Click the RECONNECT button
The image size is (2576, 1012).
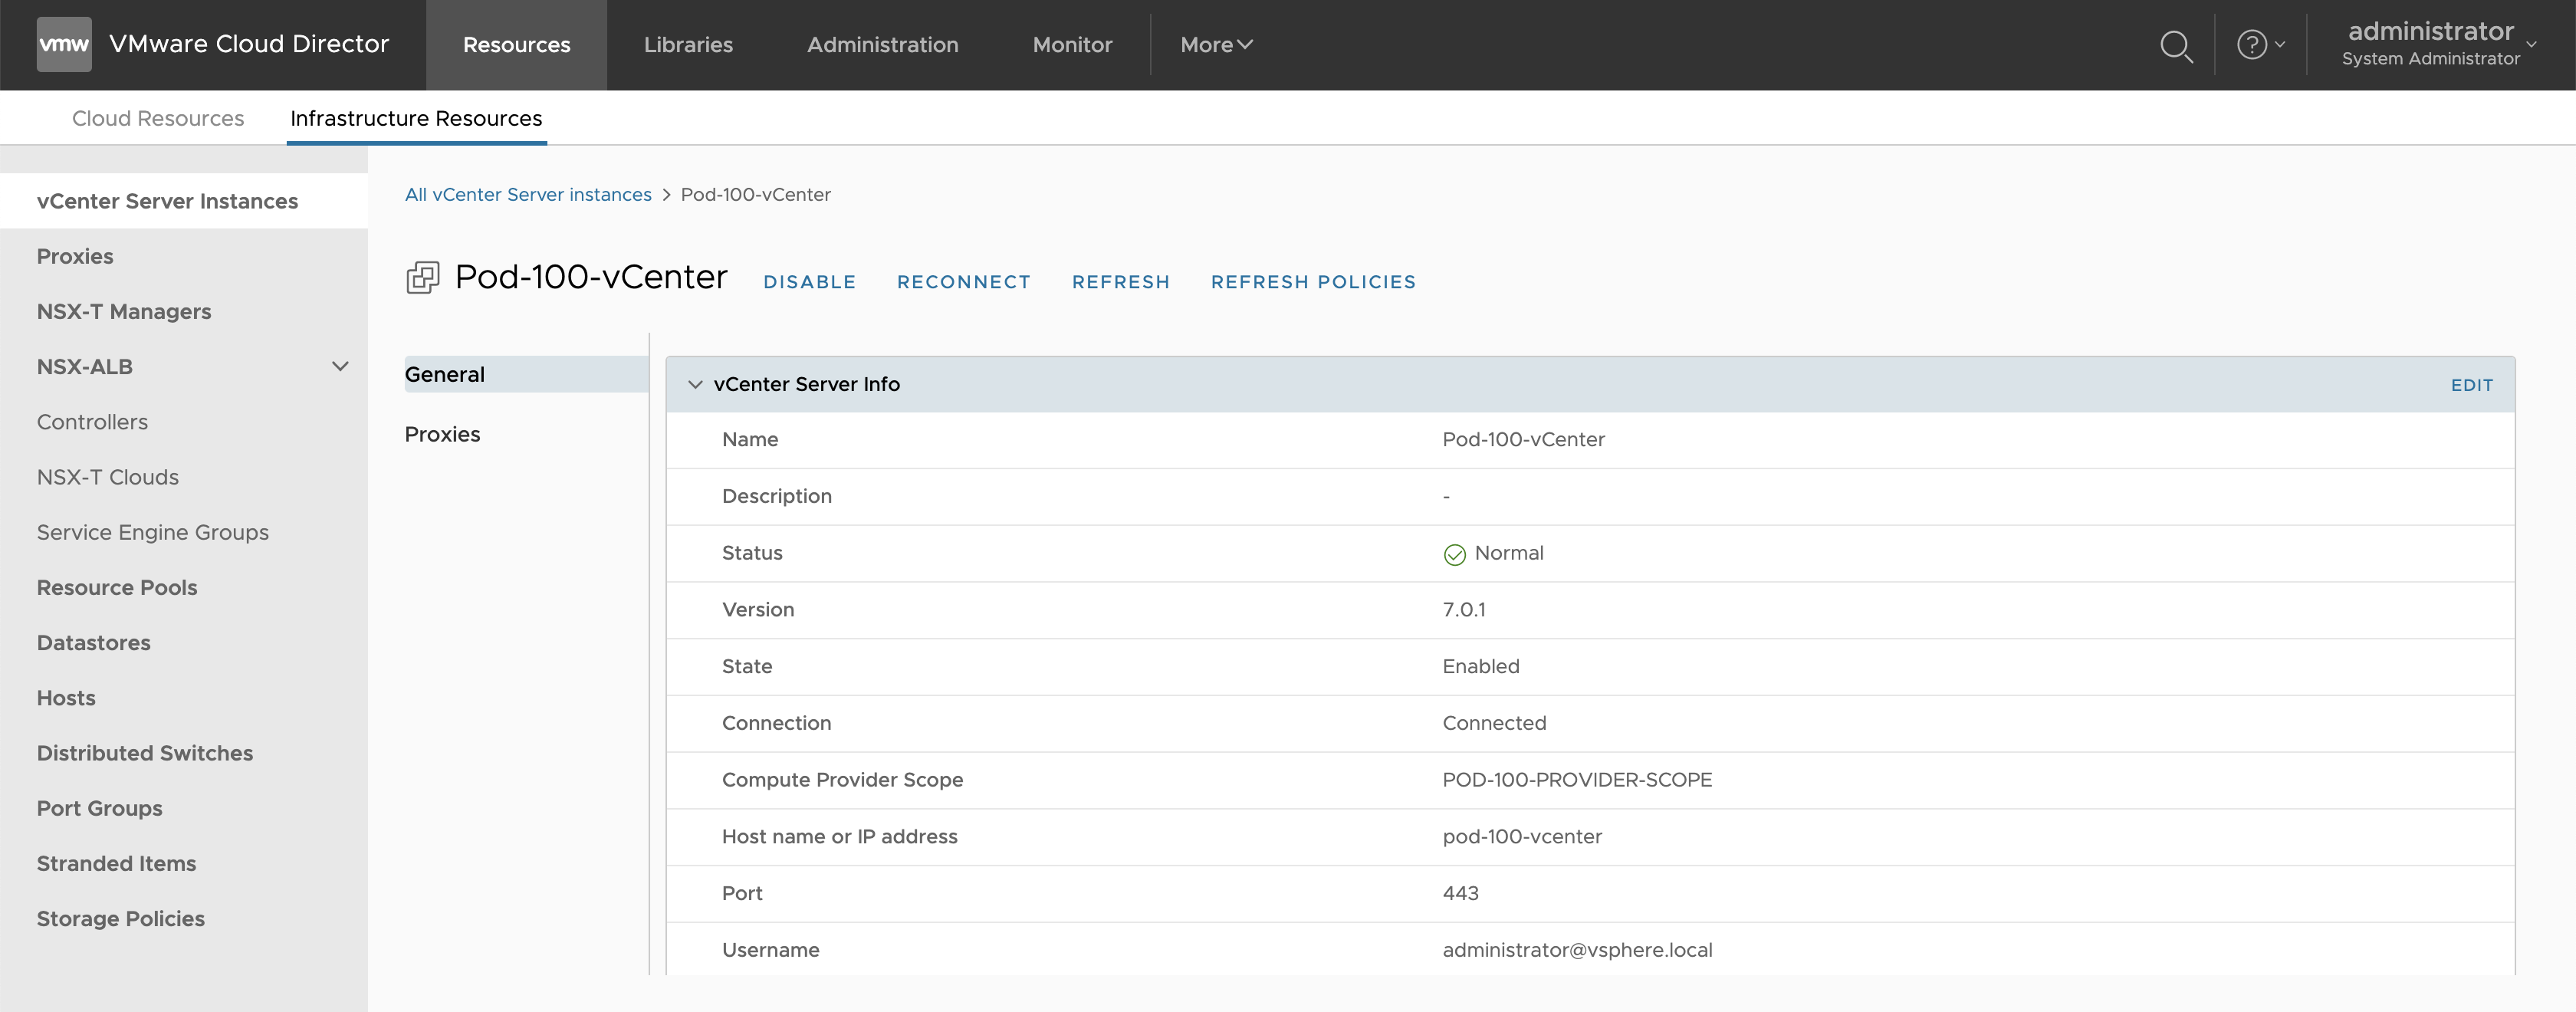[963, 282]
